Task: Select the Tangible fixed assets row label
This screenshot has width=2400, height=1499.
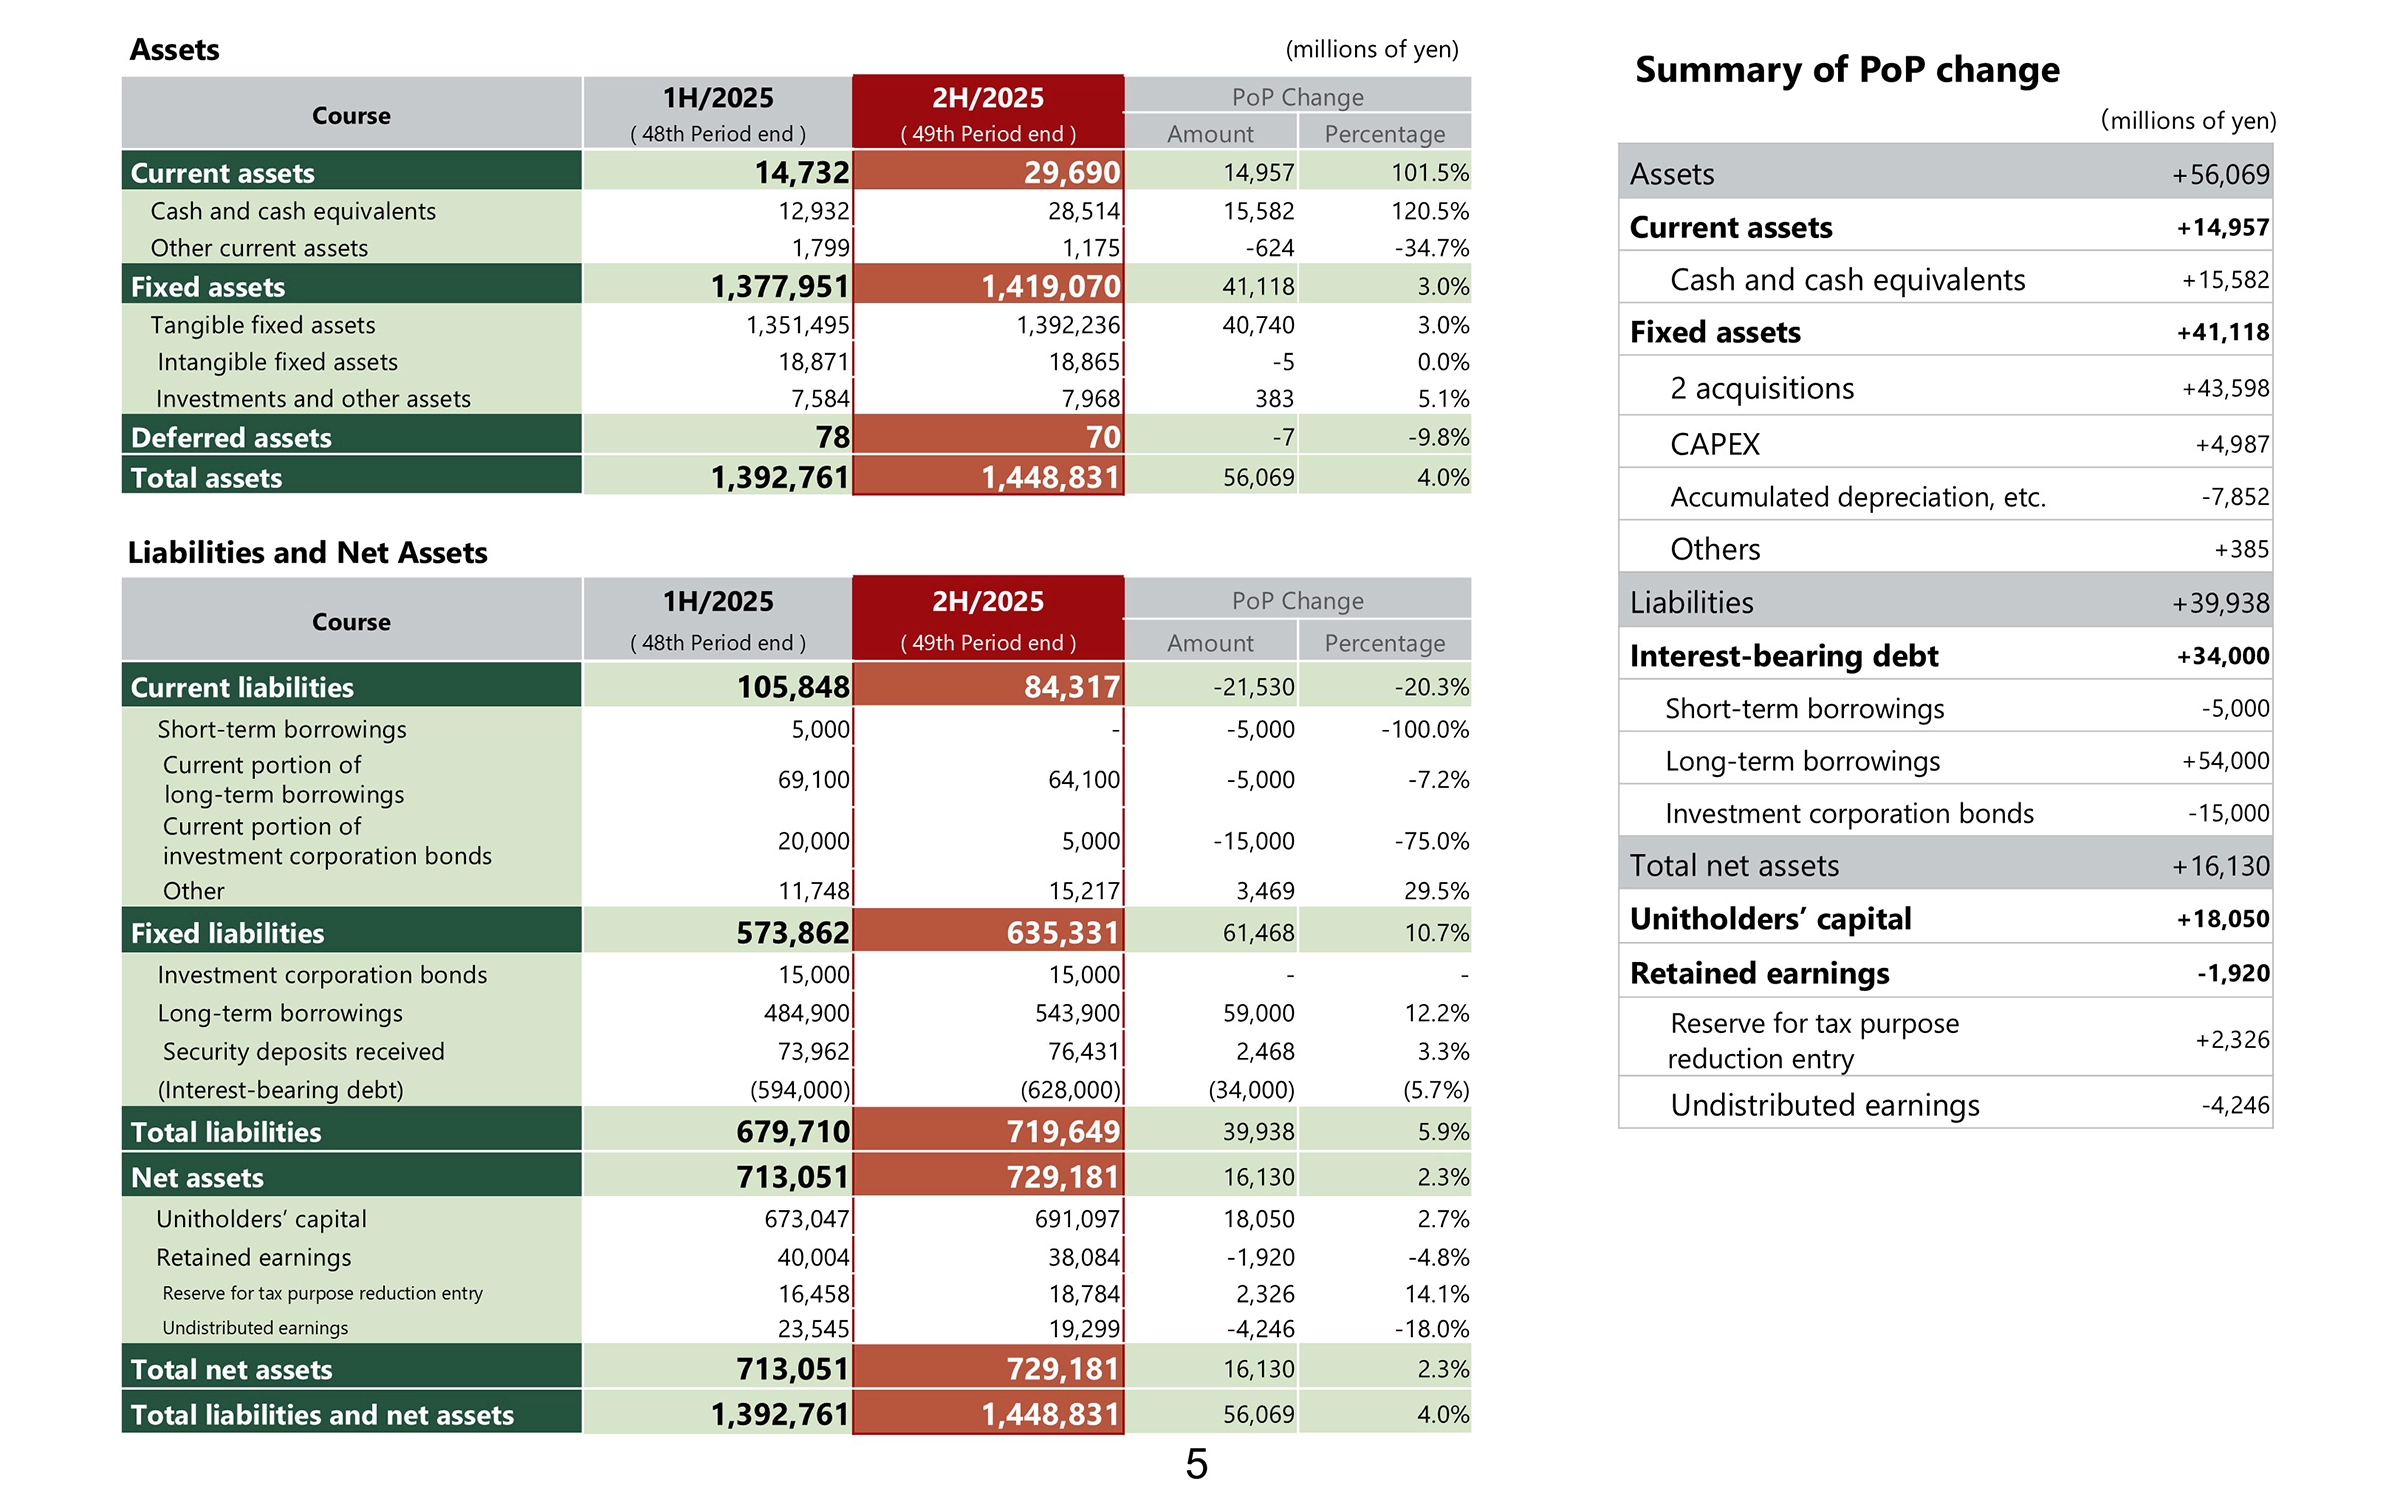Action: coord(263,325)
